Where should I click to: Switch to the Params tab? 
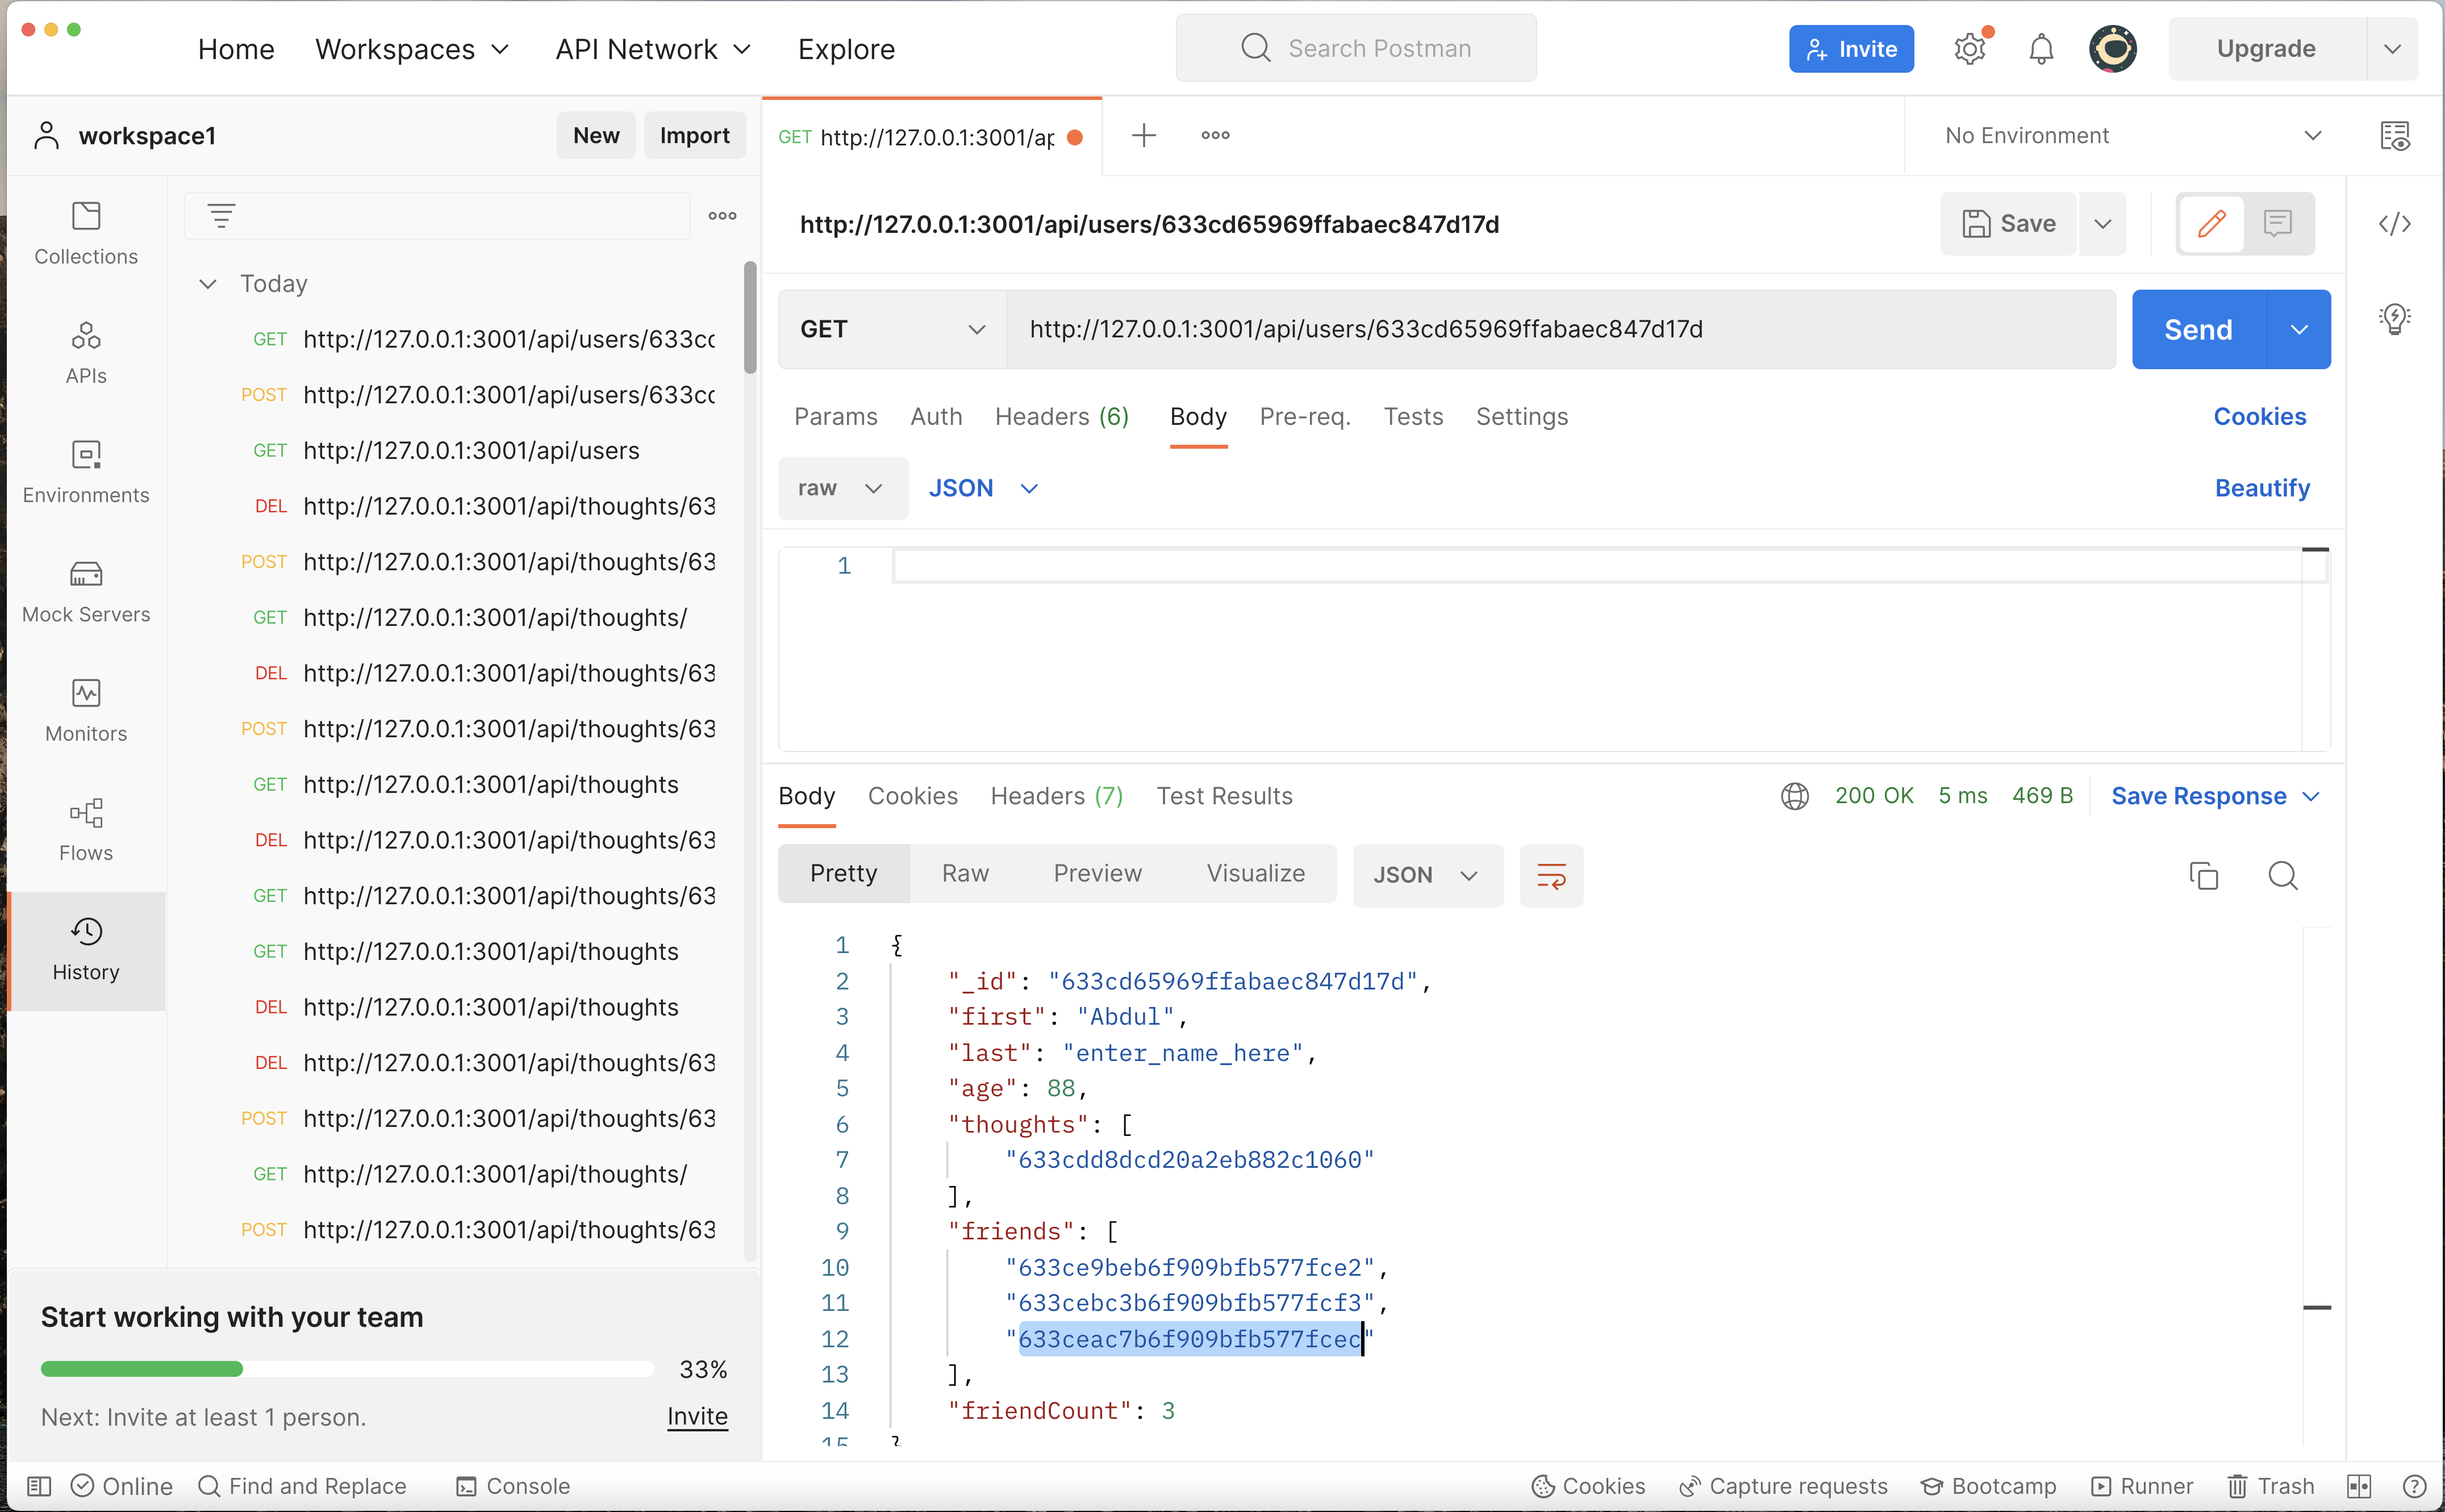point(835,417)
